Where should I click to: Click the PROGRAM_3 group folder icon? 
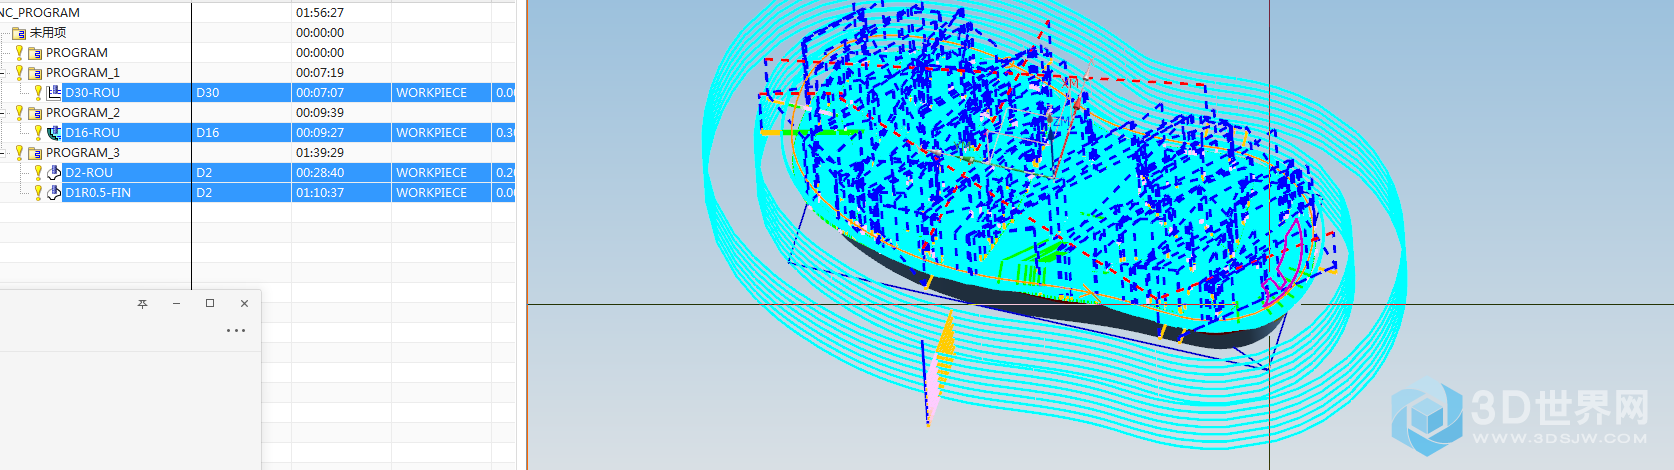click(35, 153)
